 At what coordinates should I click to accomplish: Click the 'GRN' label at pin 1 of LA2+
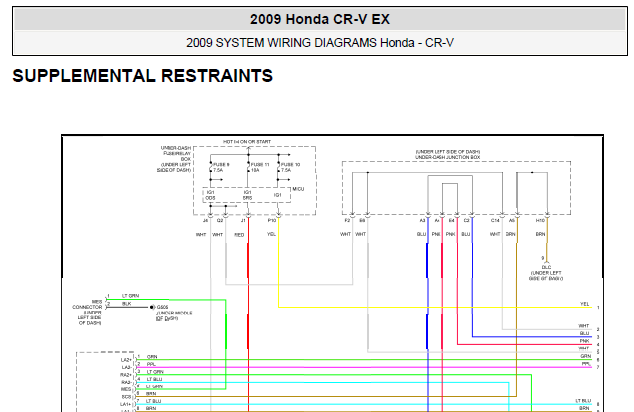pyautogui.click(x=152, y=357)
